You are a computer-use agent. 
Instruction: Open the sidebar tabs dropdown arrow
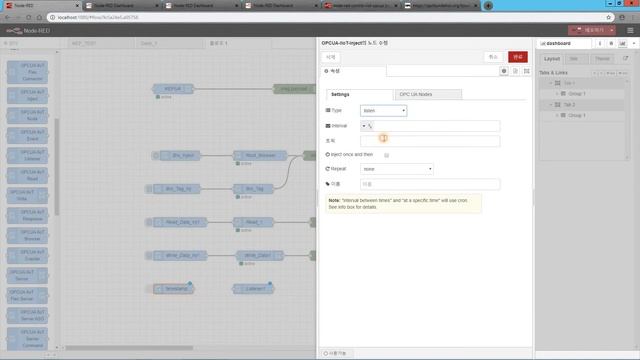tap(634, 43)
